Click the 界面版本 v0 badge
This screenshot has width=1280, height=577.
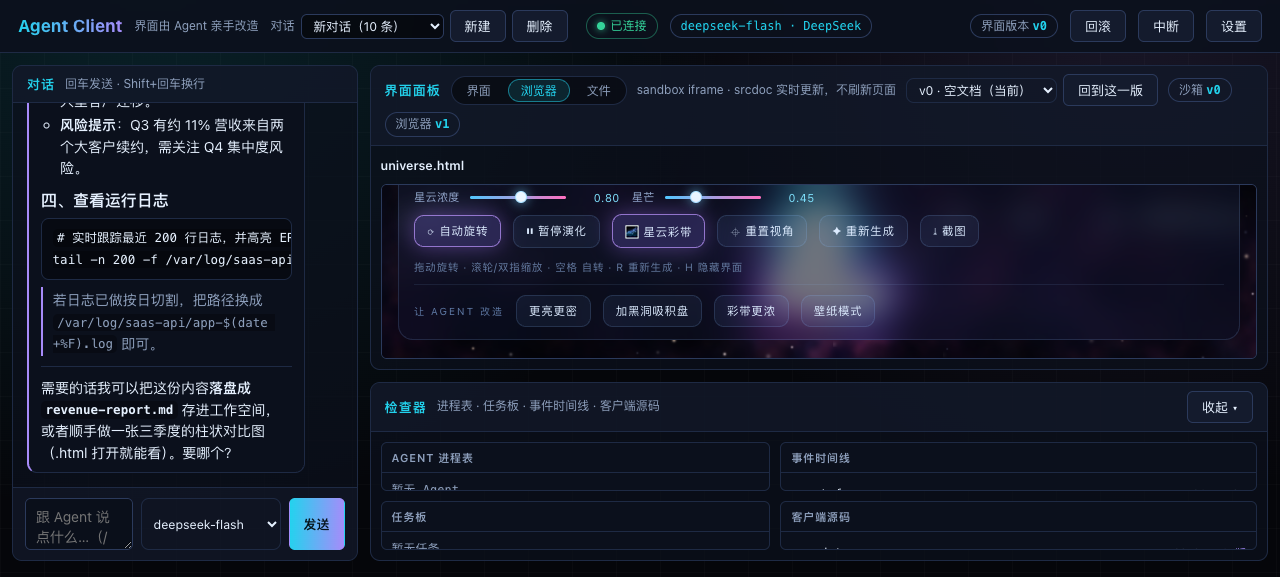[1014, 26]
